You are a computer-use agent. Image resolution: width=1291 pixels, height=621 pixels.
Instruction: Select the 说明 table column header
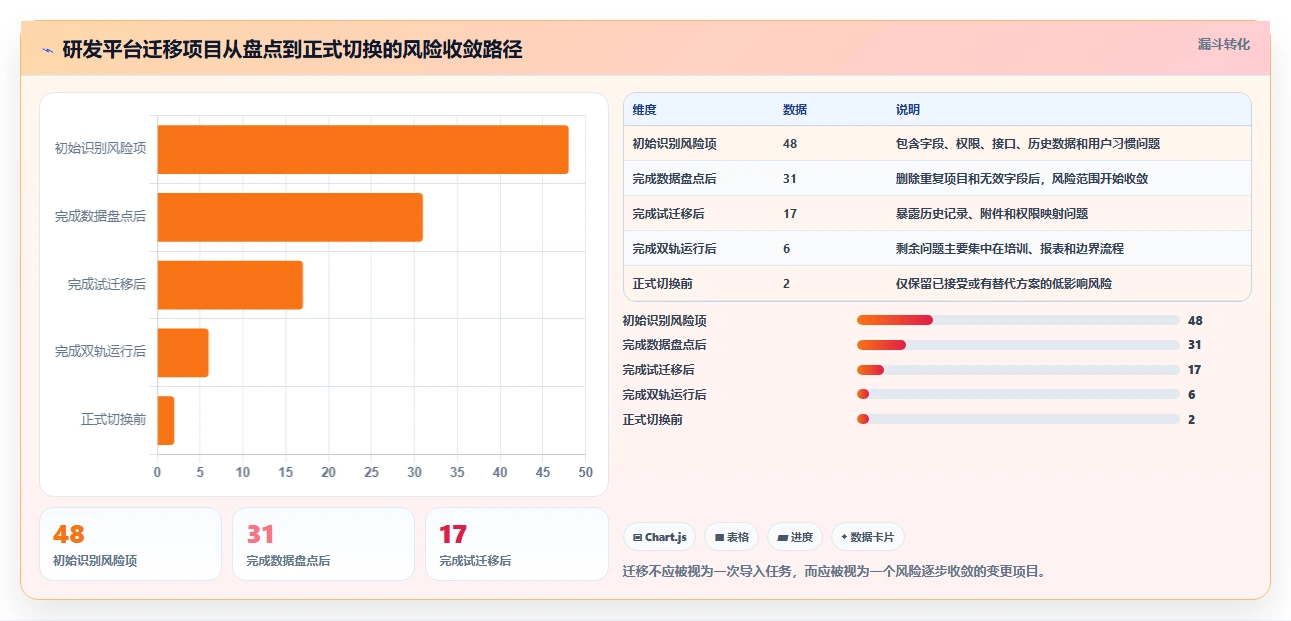(908, 110)
